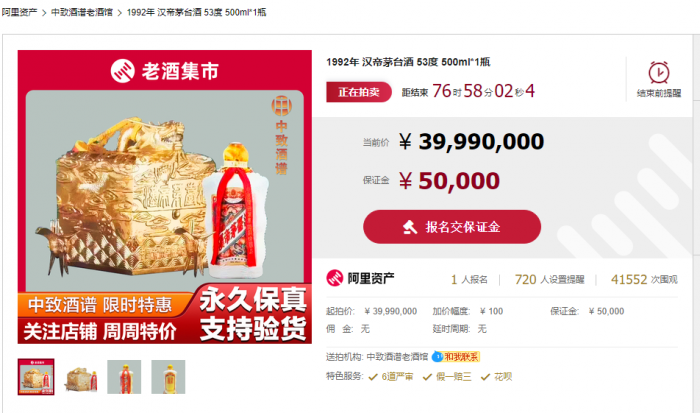The width and height of the screenshot is (700, 413).
Task: Click 结束前提醒 reminder text
Action: [x=659, y=93]
